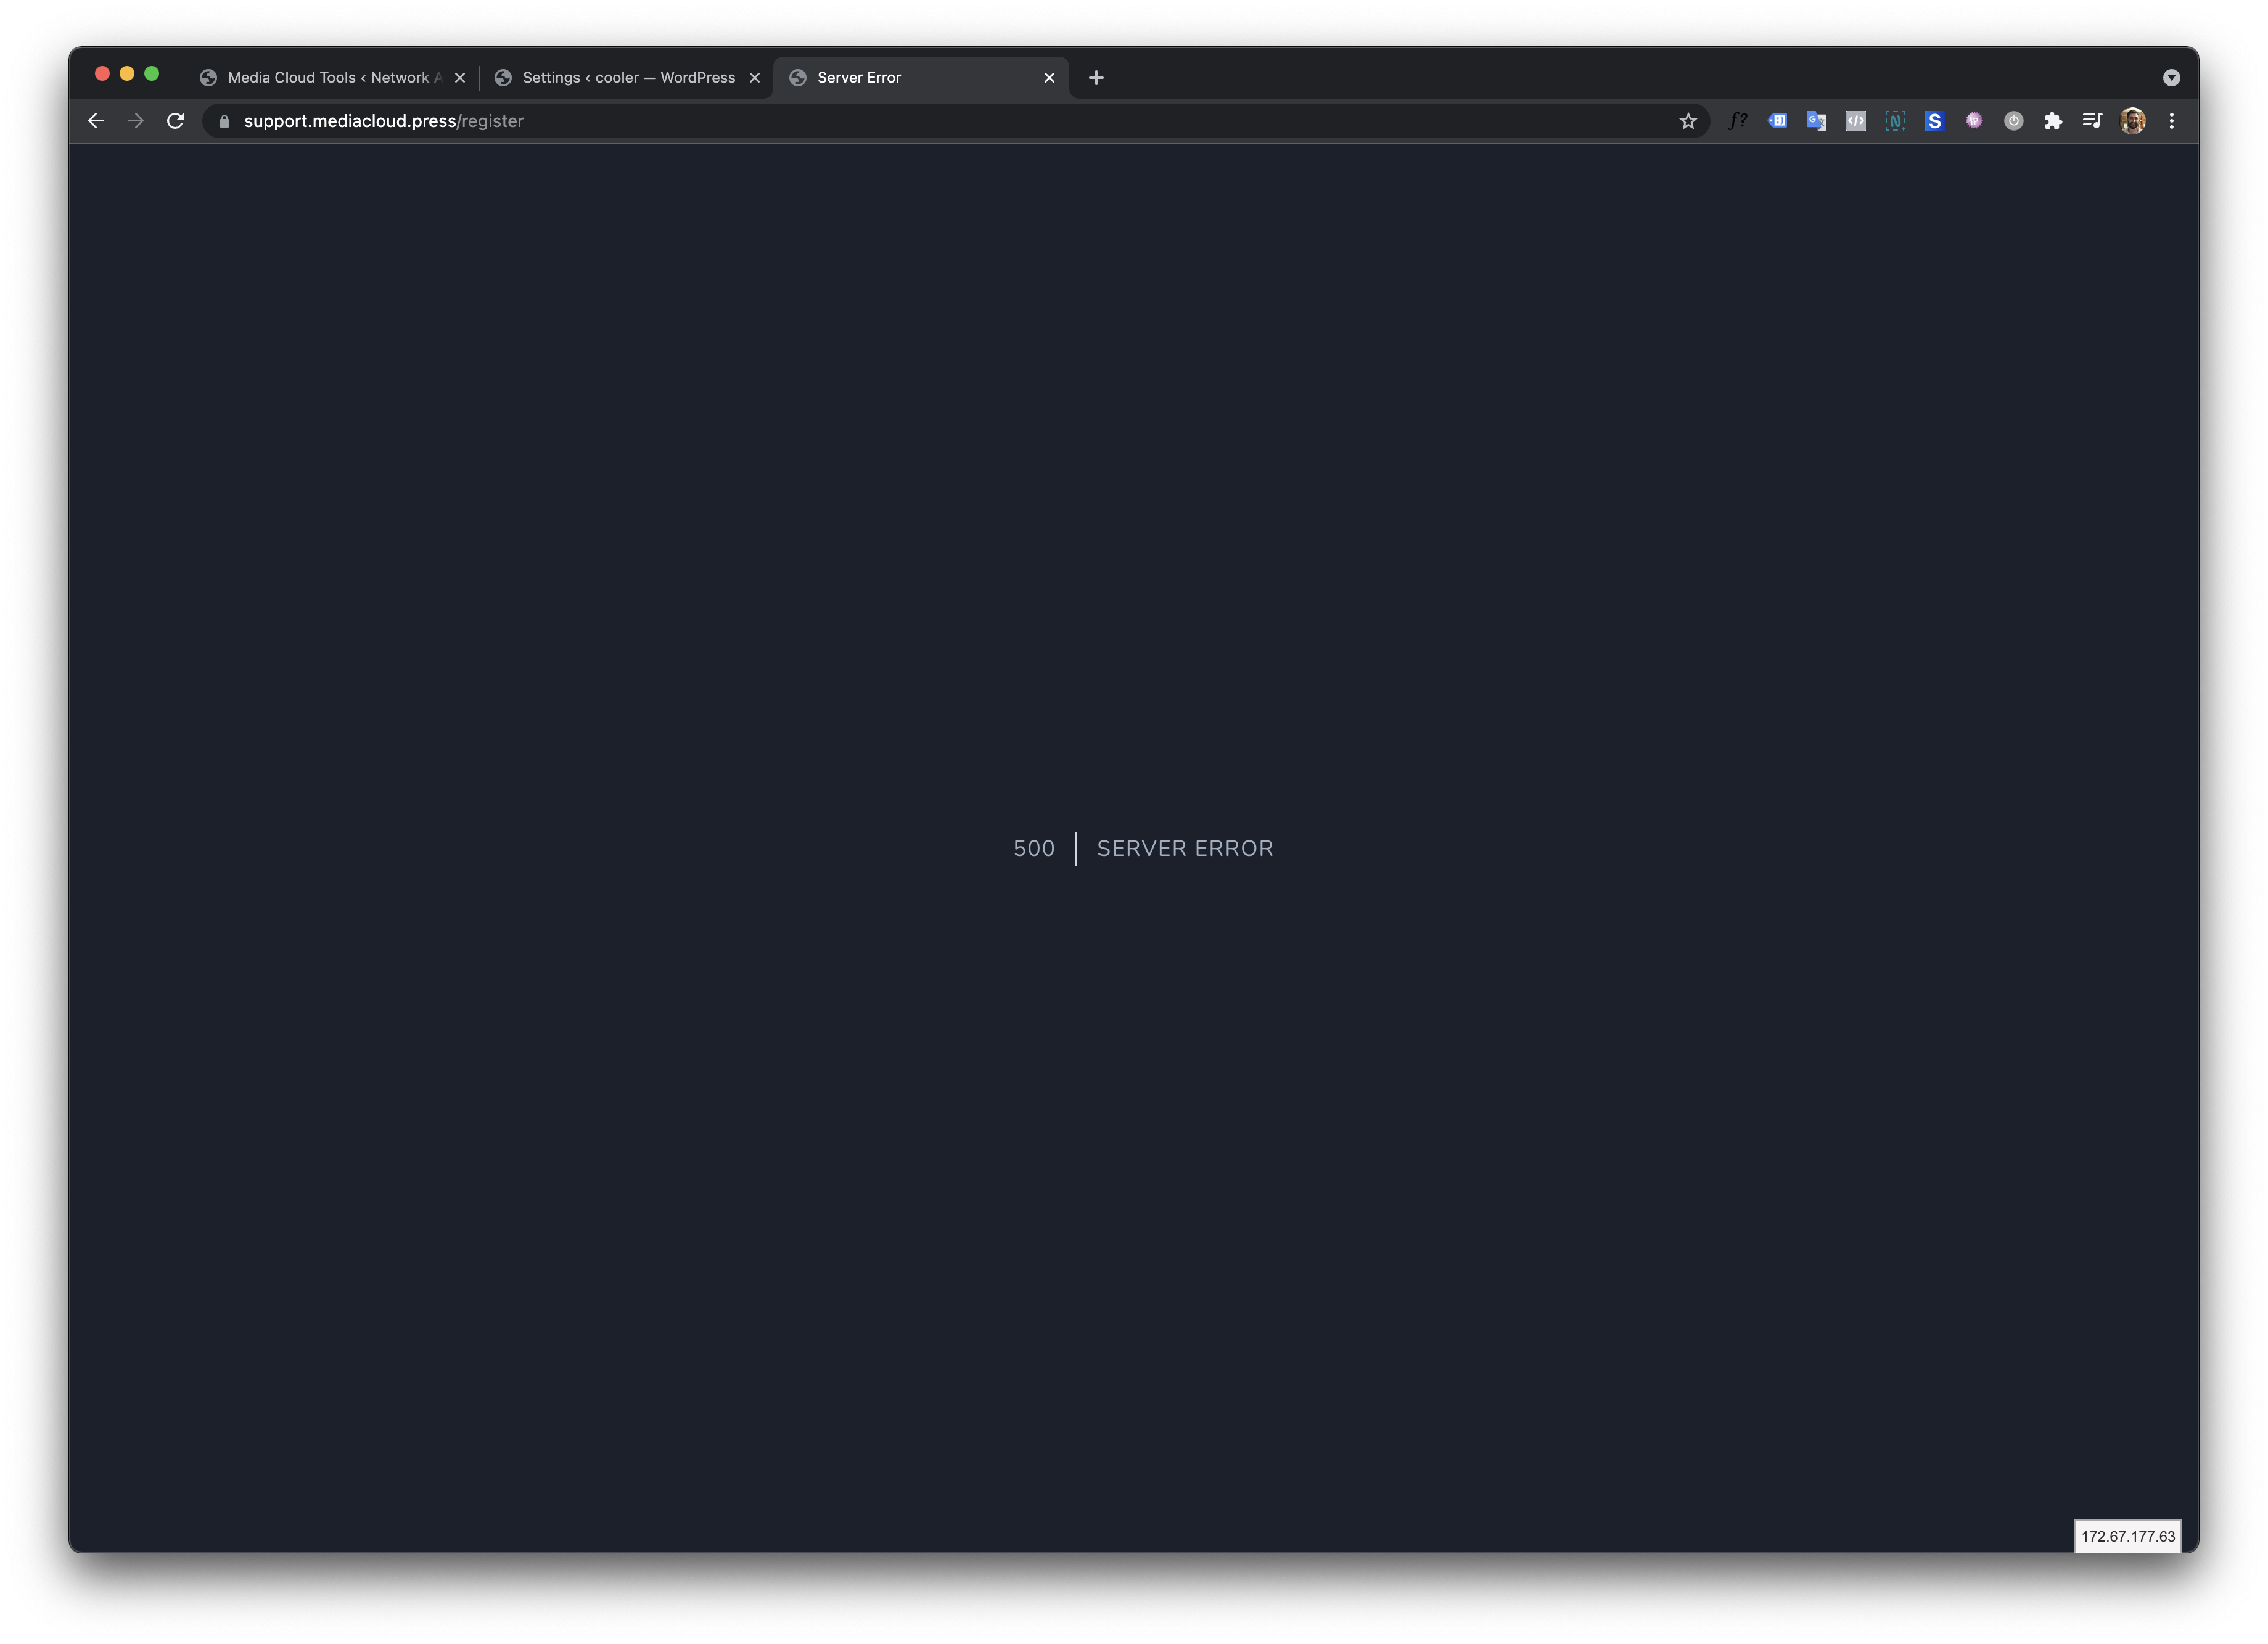Screen dimensions: 2268x1644
Task: Go back to previous page
Action: [x=96, y=121]
